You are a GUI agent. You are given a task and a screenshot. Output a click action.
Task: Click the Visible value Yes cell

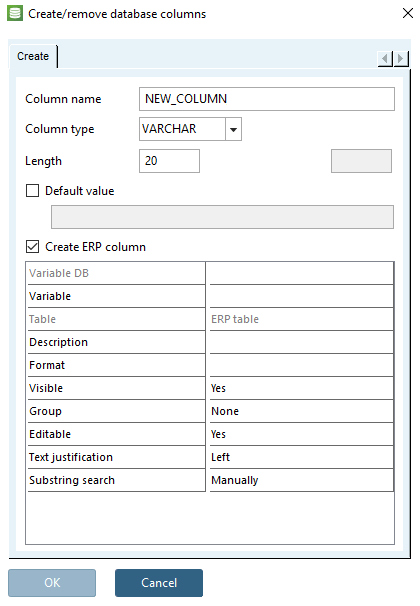tap(301, 388)
